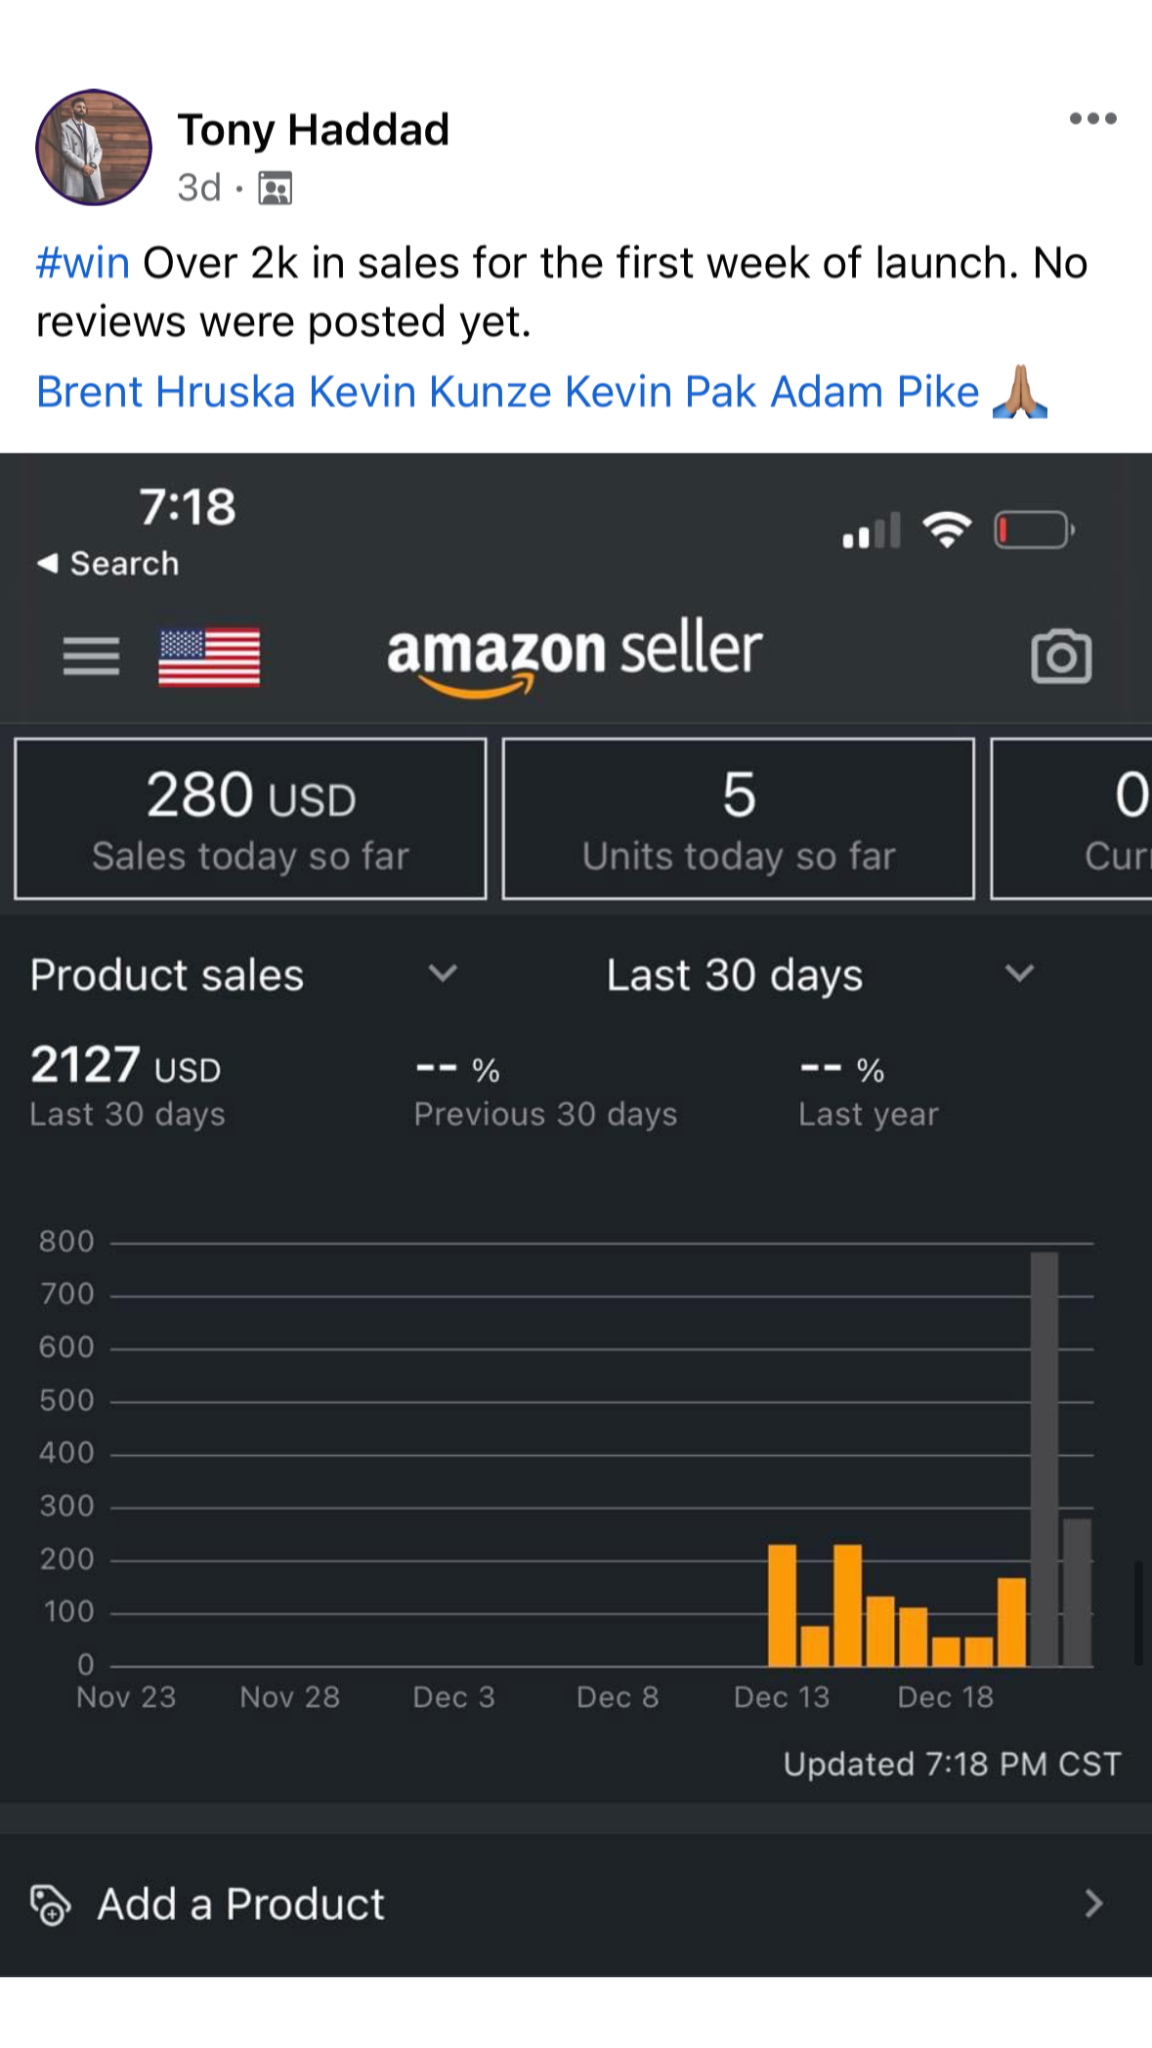Open the camera icon in header
The width and height of the screenshot is (1152, 2048).
coord(1060,657)
